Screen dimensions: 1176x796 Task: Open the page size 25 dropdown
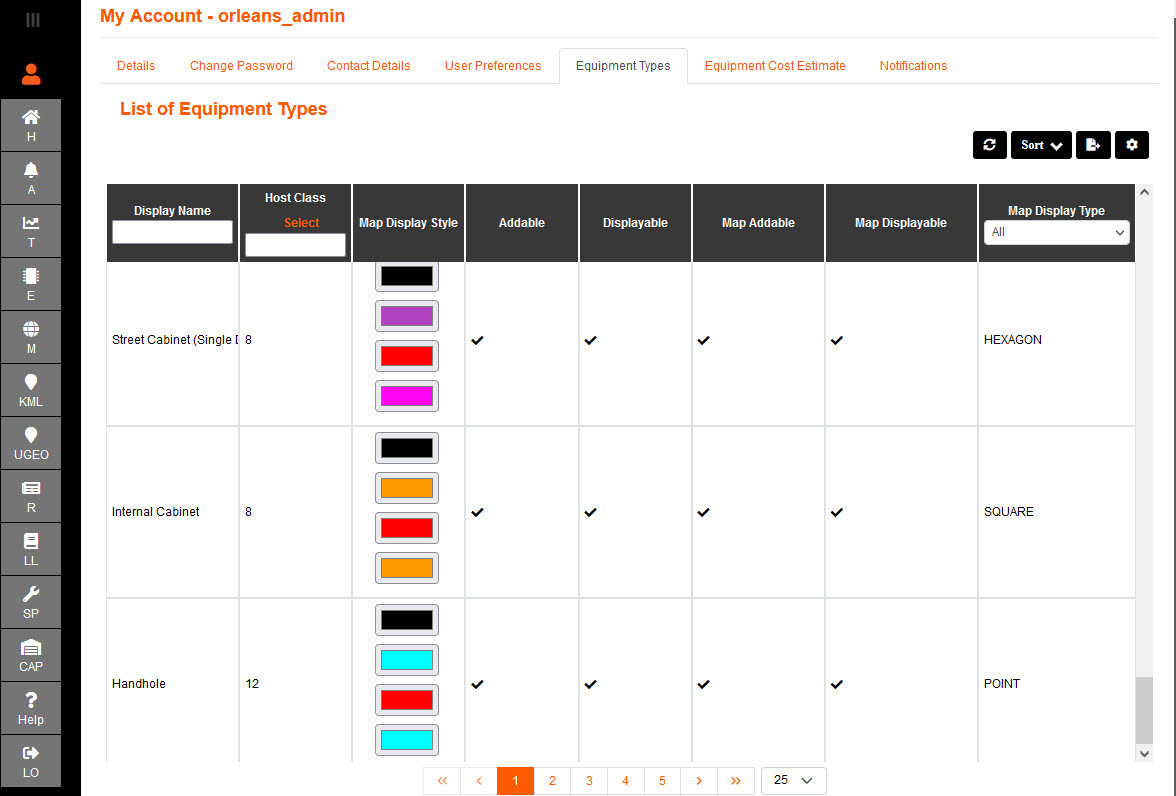point(793,780)
